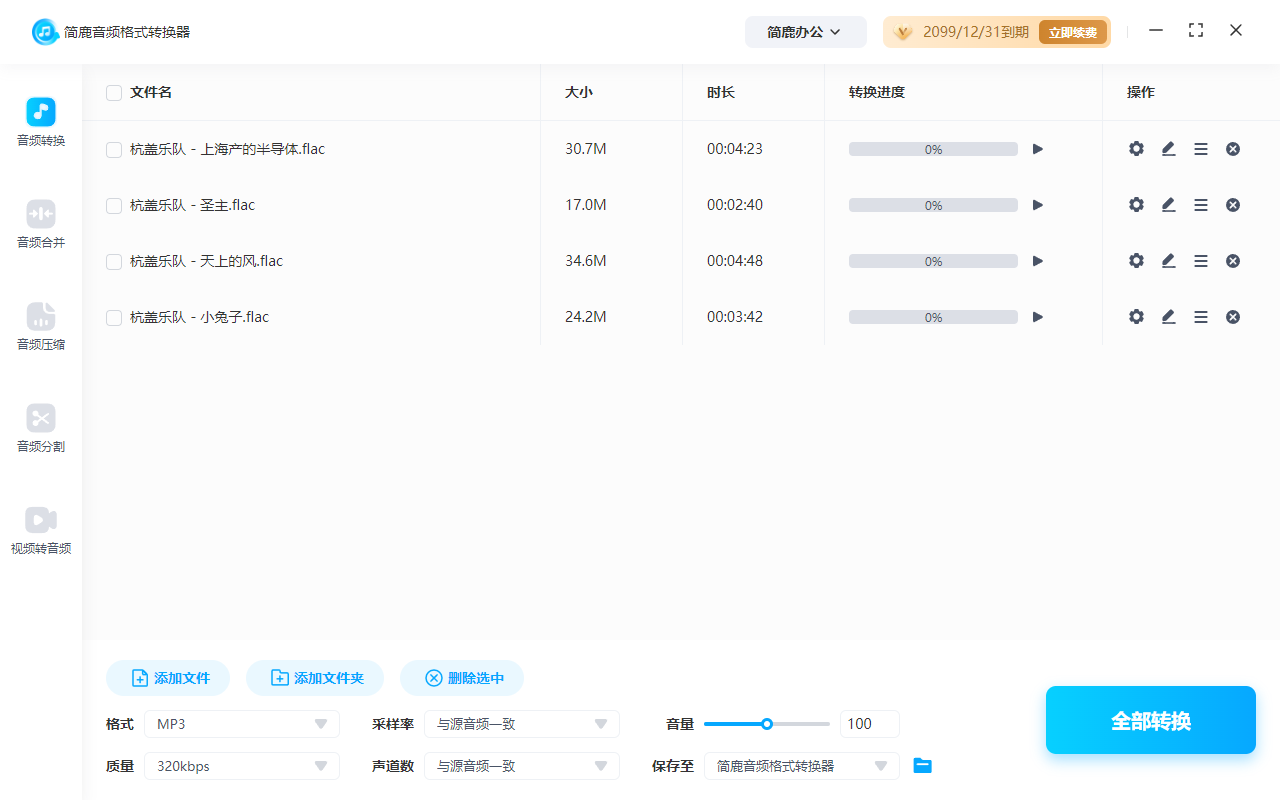Expand the 质量 dropdown set to 320kbps

tap(241, 765)
